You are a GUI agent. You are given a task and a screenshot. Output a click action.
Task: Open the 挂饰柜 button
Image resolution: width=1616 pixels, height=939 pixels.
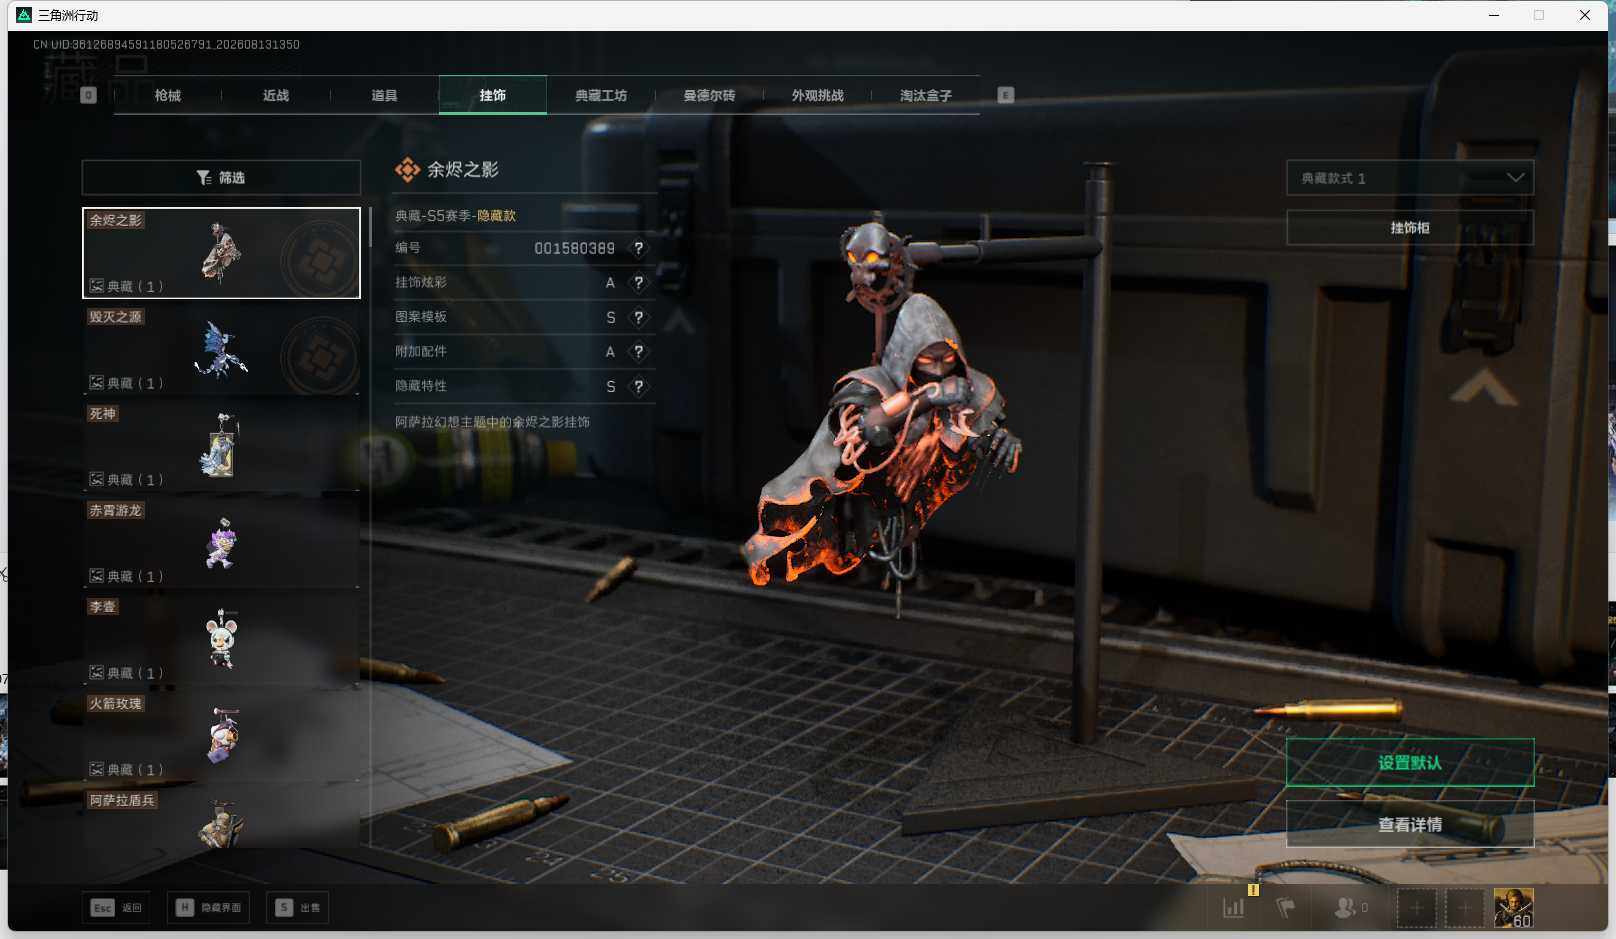[1410, 228]
